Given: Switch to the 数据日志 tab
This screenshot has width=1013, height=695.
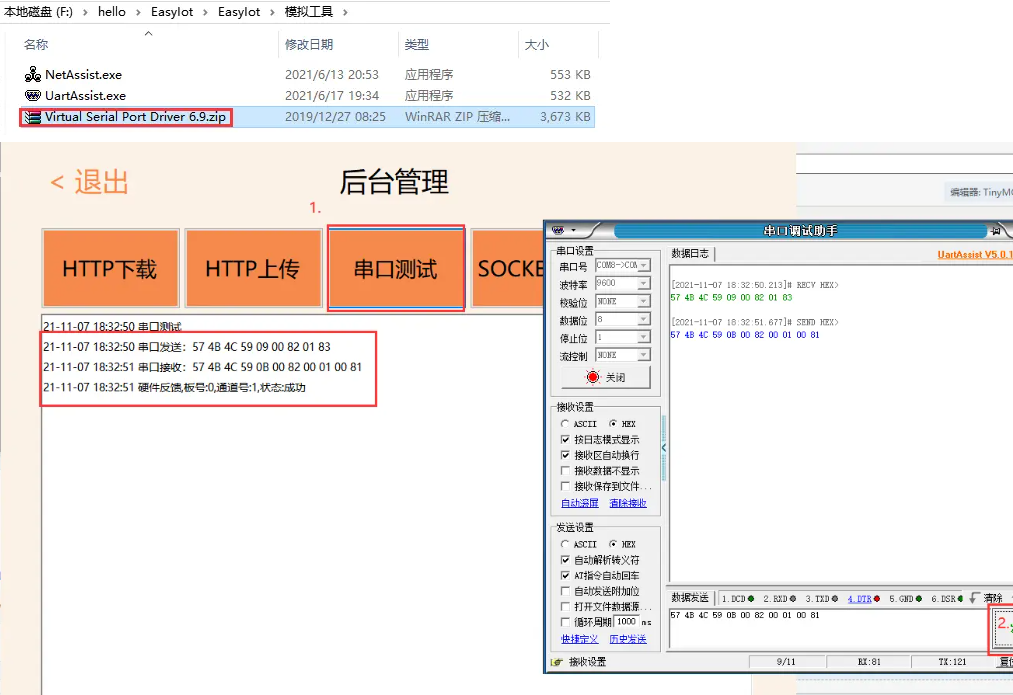Looking at the screenshot, I should tap(690, 253).
